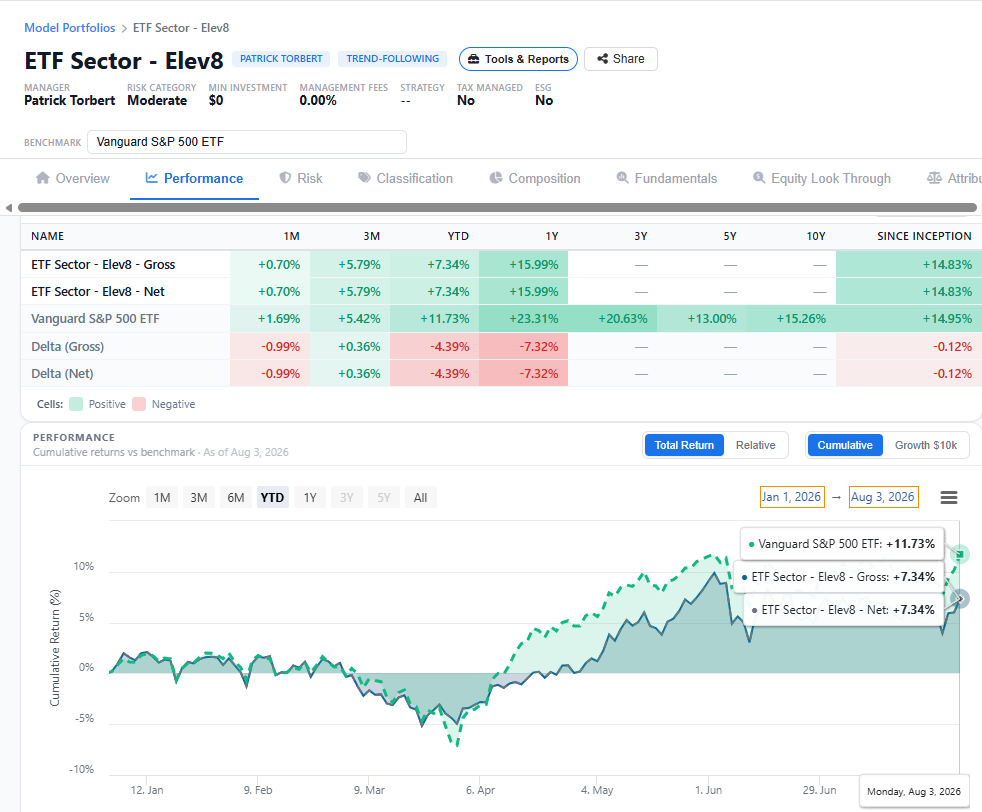
Task: Click the Risk shield icon
Action: point(285,178)
